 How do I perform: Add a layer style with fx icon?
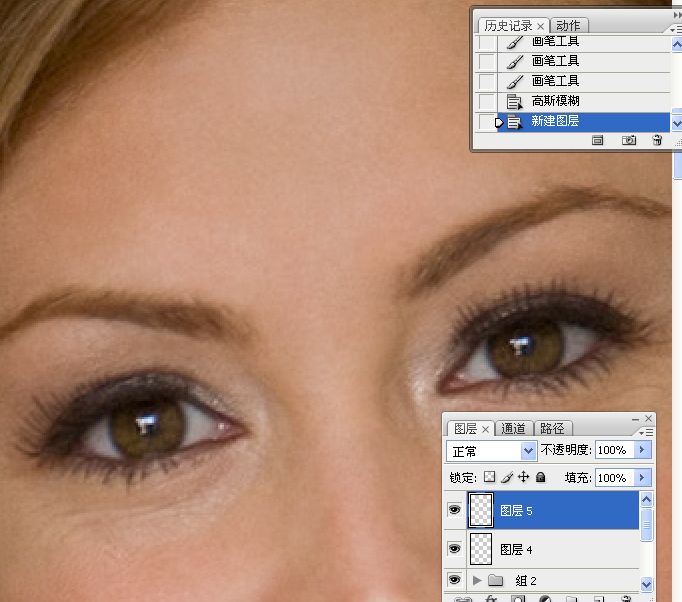click(491, 599)
